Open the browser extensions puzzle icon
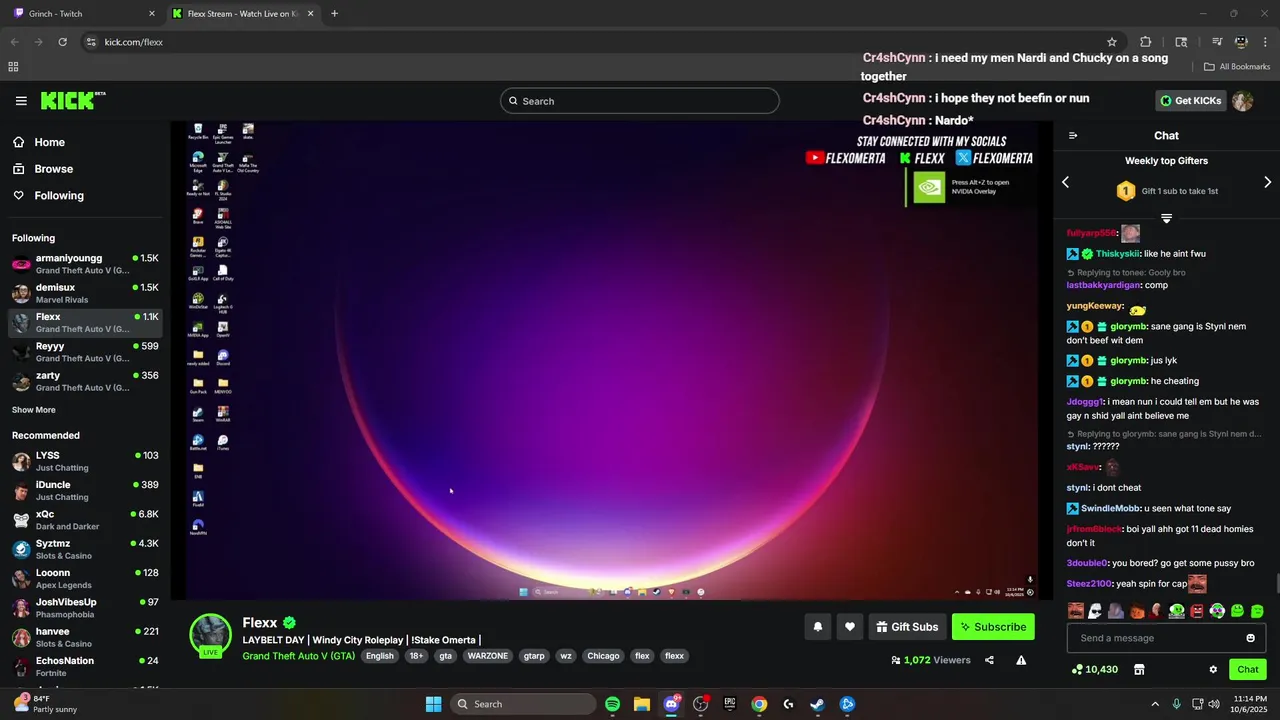The height and width of the screenshot is (720, 1280). (x=1146, y=42)
